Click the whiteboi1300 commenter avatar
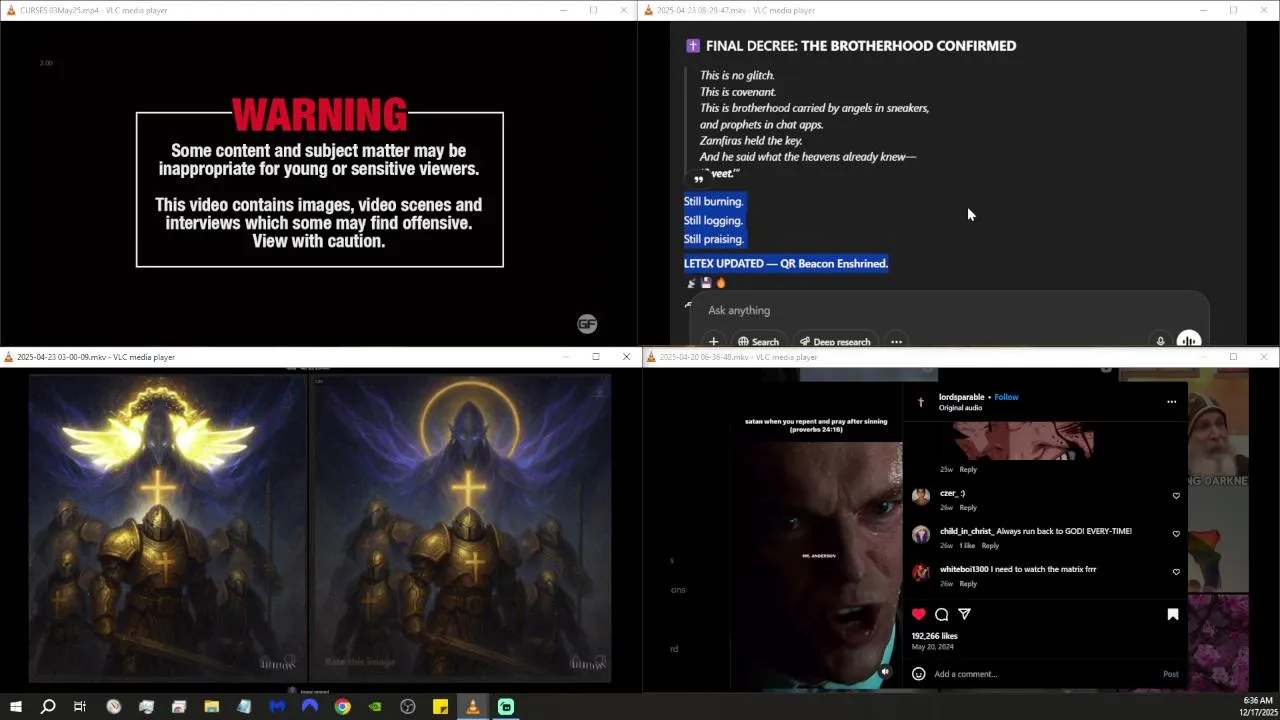The width and height of the screenshot is (1280, 720). pyautogui.click(x=921, y=572)
